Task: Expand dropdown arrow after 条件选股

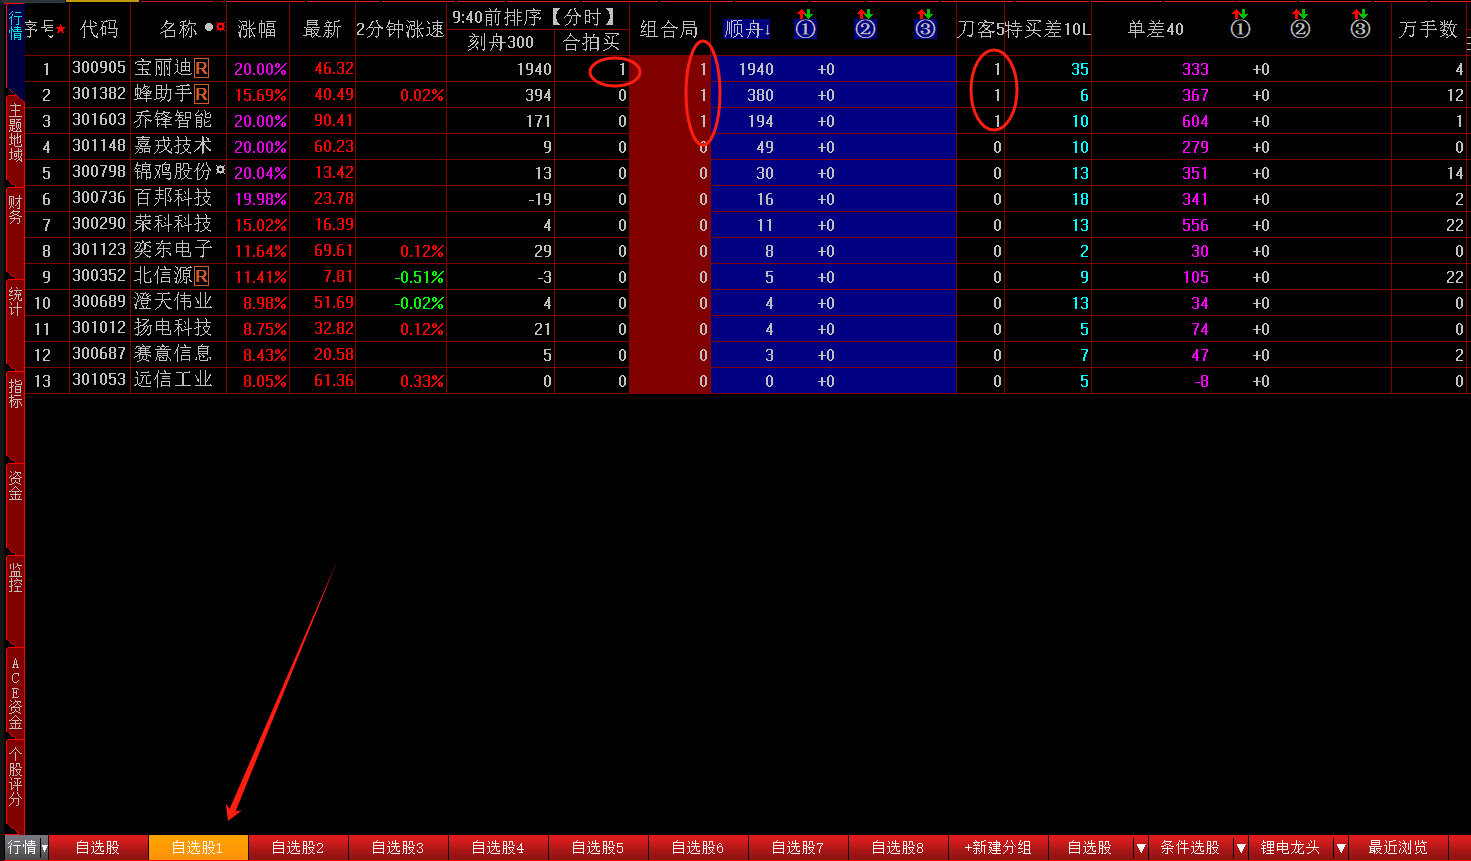Action: (1241, 848)
